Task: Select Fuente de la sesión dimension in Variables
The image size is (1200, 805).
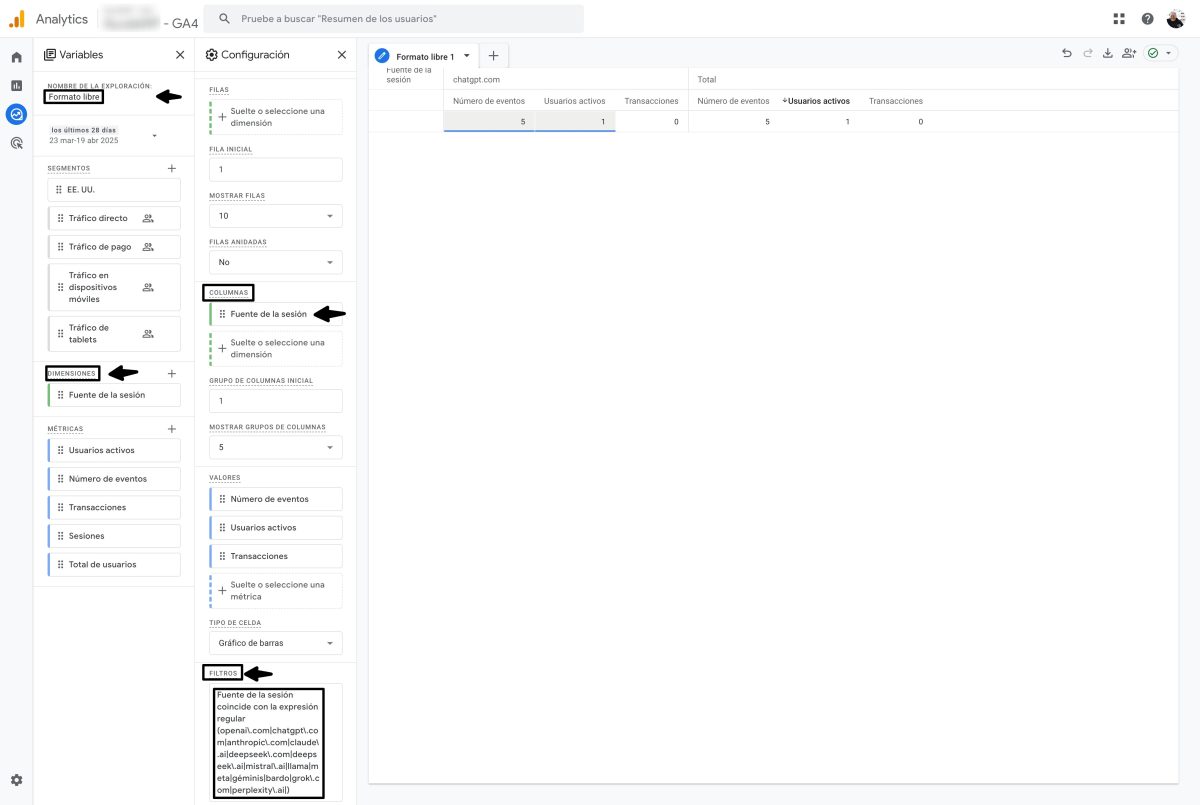Action: pos(114,395)
